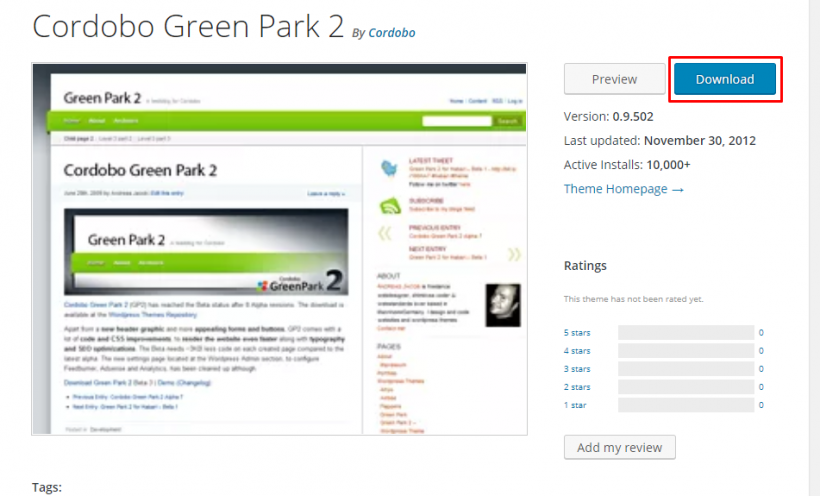
Task: Click the search field in theme screenshot
Action: point(457,121)
